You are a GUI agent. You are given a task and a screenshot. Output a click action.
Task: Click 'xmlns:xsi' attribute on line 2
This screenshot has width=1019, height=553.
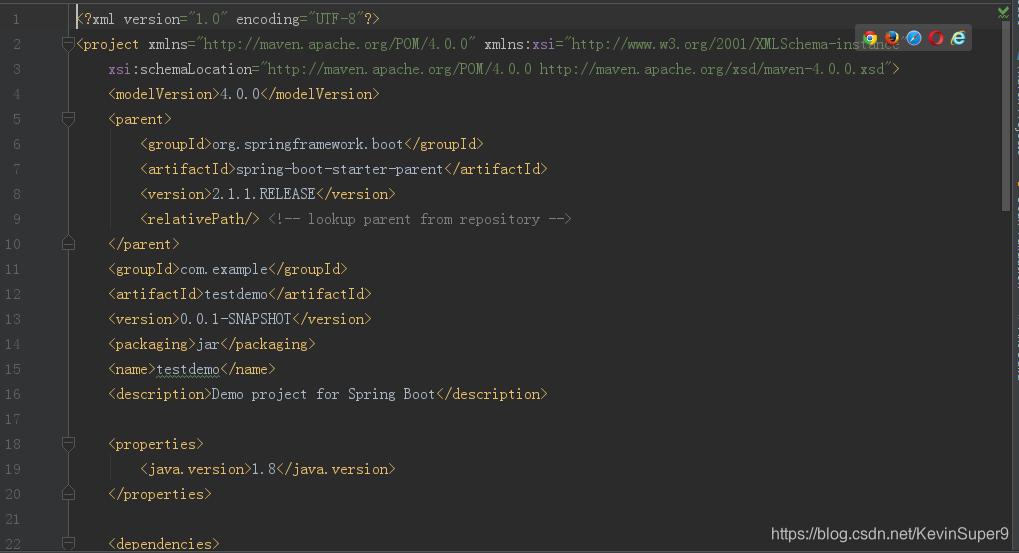pos(519,44)
